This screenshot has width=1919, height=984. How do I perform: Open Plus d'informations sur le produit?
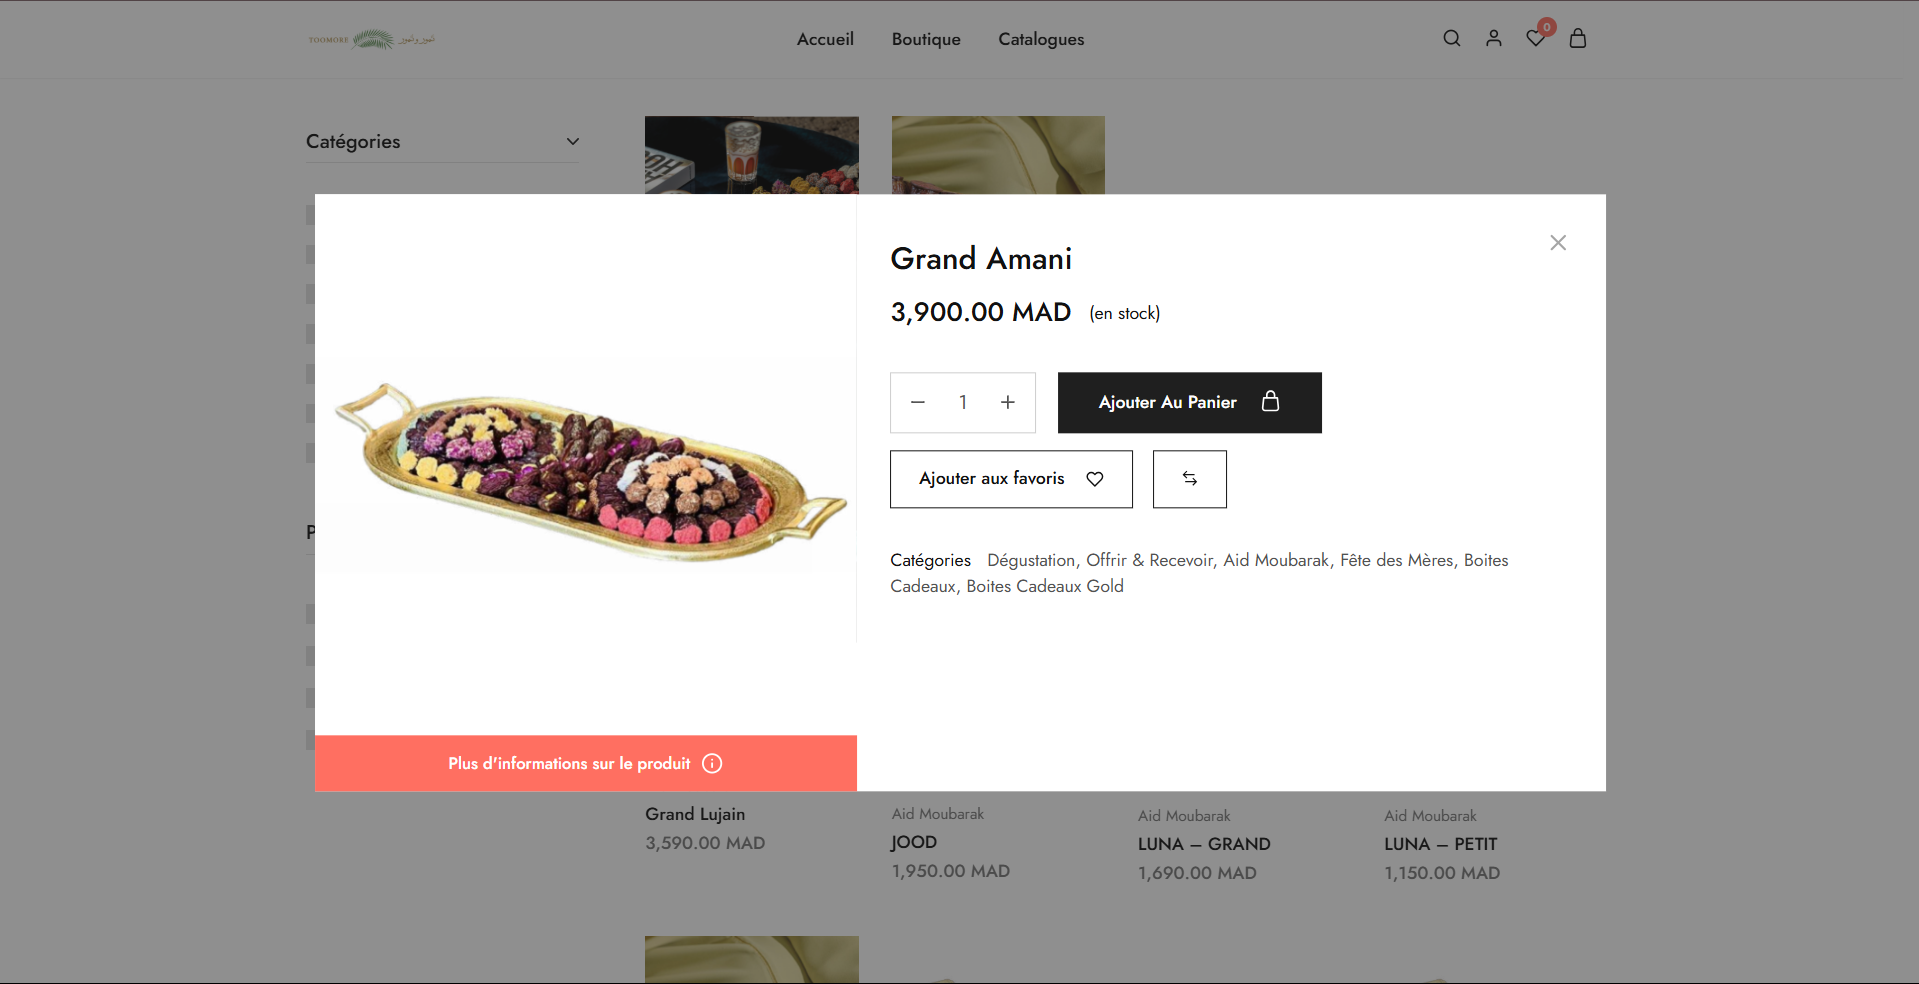click(x=585, y=764)
